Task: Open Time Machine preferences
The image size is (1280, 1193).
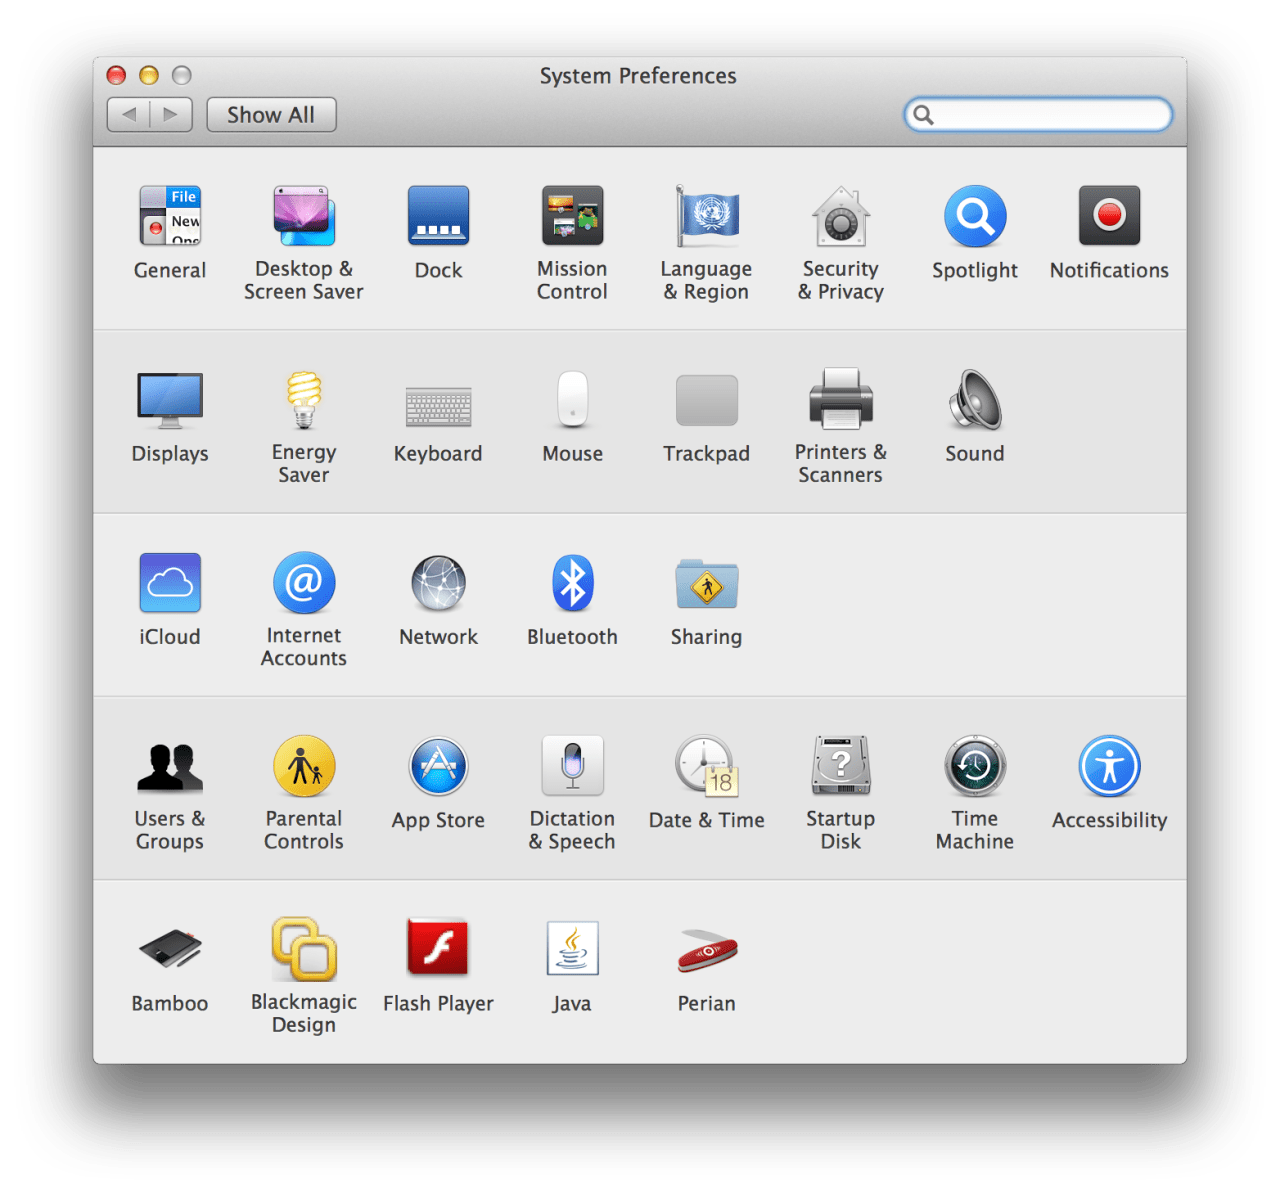Action: point(975,767)
